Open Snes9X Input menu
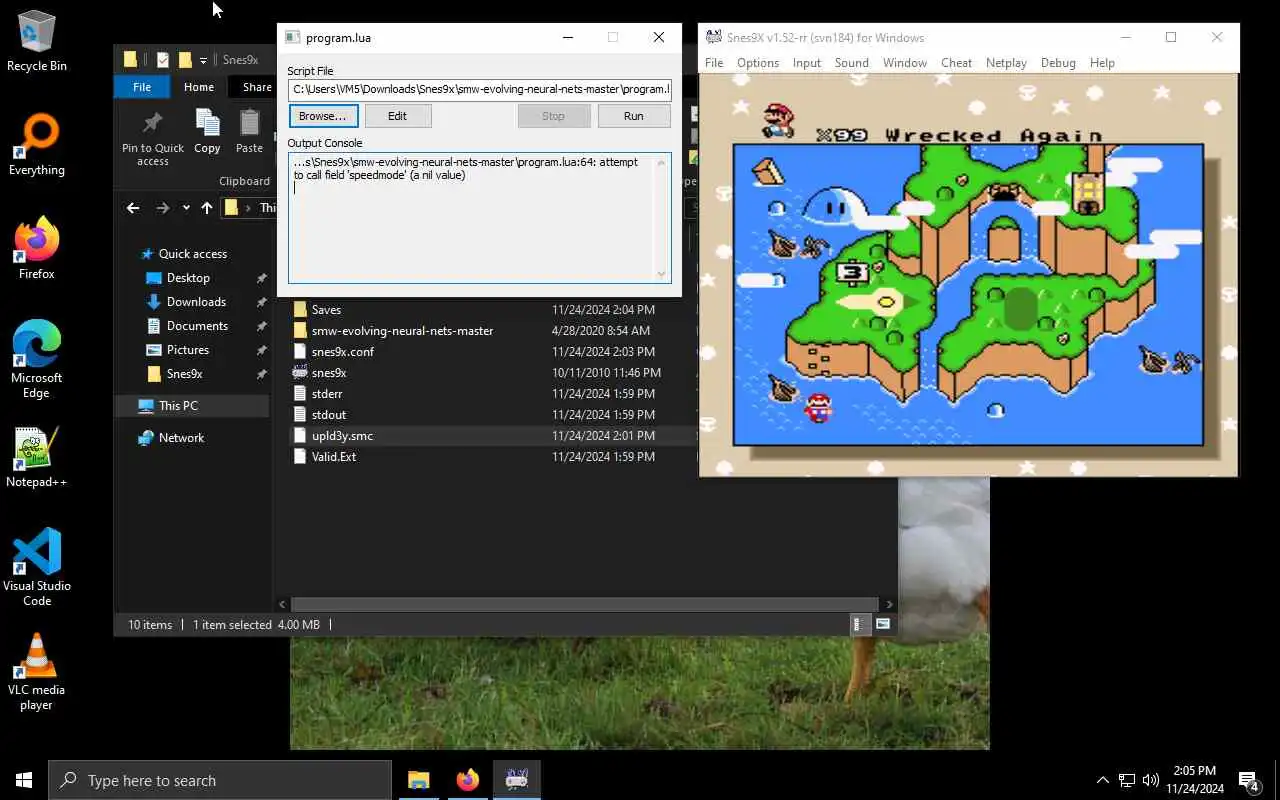Viewport: 1280px width, 800px height. click(x=806, y=62)
